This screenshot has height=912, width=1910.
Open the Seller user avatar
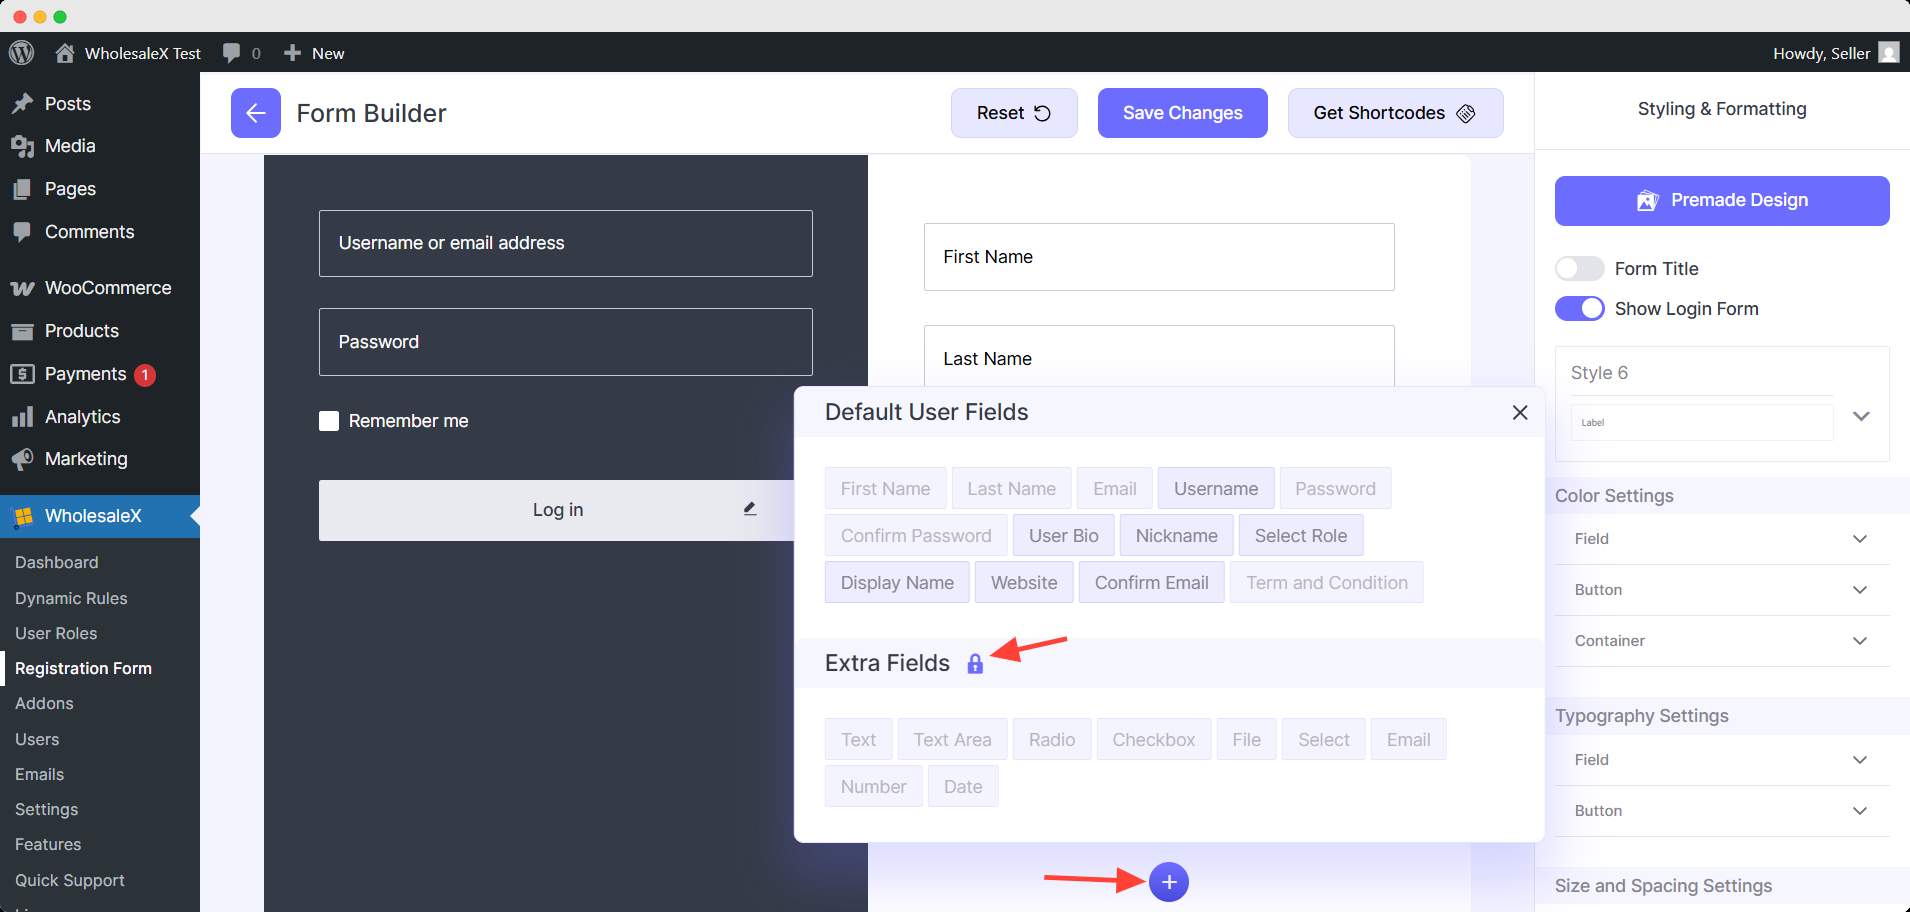pyautogui.click(x=1889, y=53)
